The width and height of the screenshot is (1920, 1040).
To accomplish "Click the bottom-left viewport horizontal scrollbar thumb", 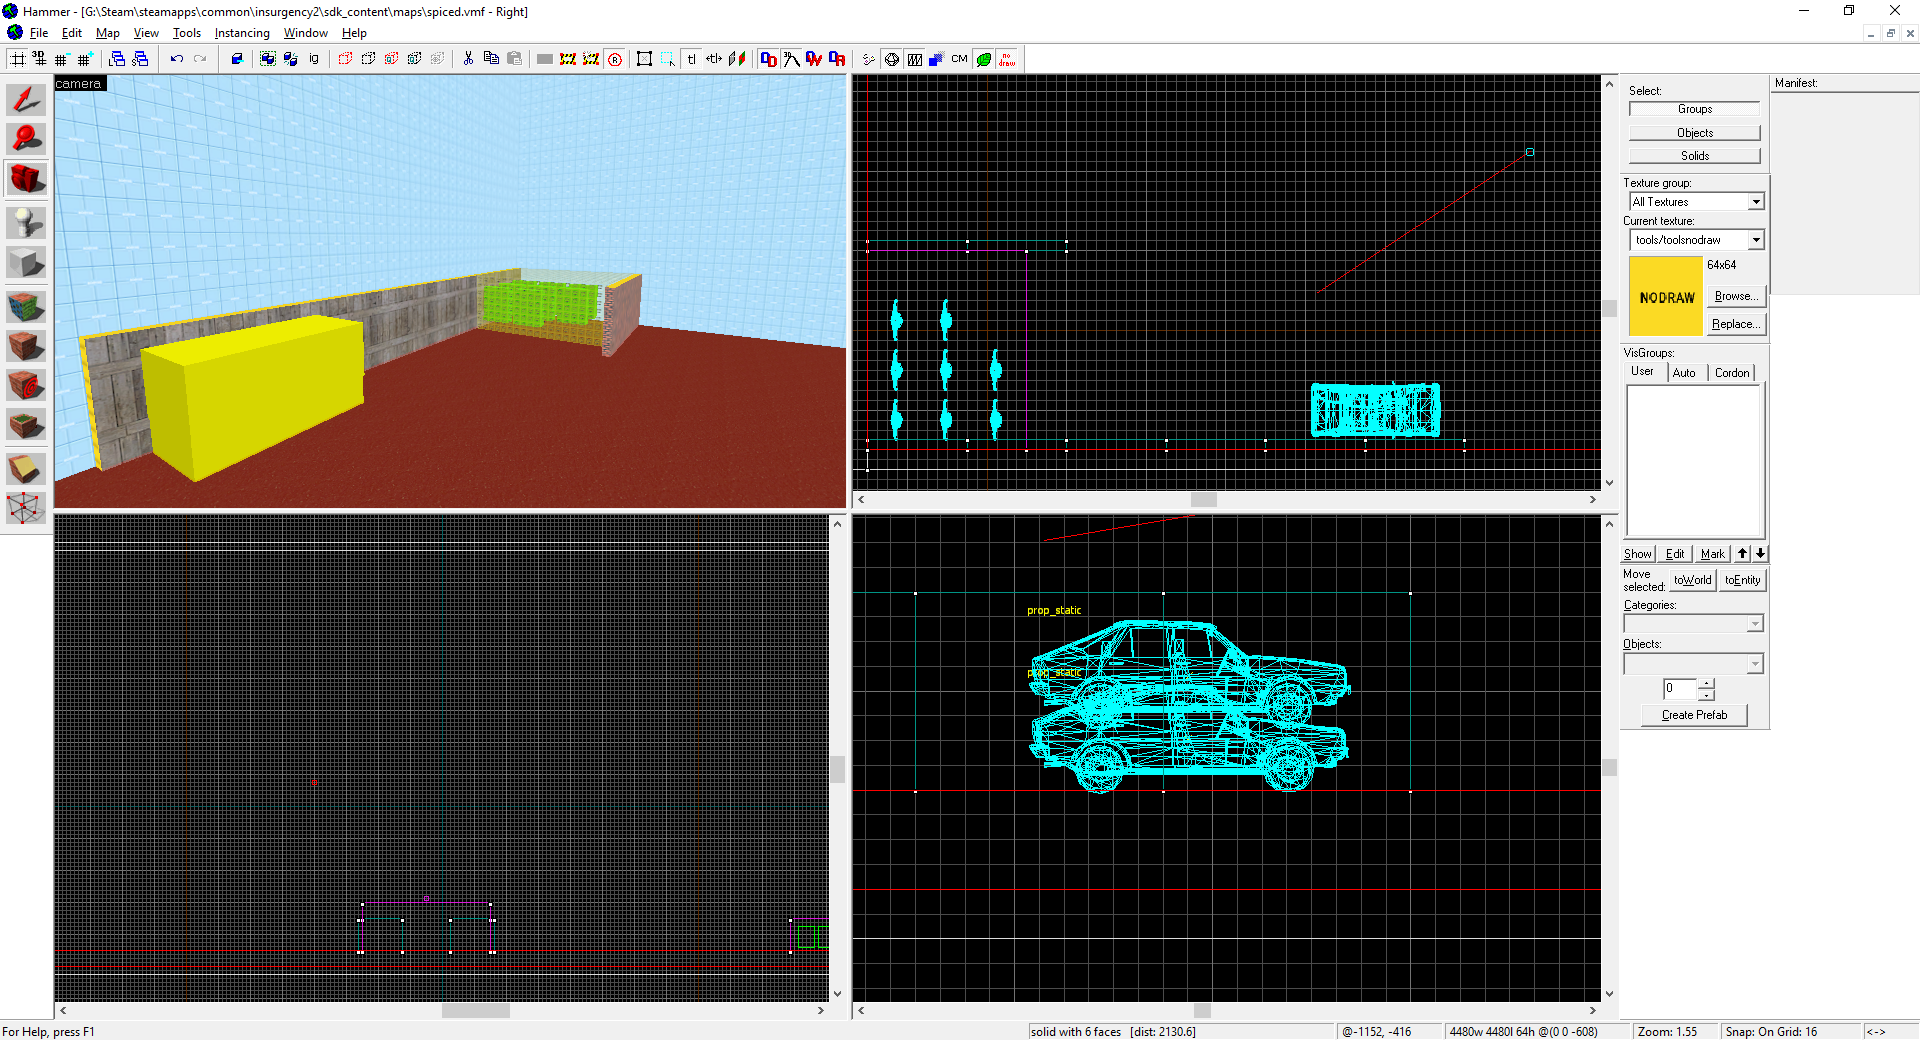I will pos(476,1011).
